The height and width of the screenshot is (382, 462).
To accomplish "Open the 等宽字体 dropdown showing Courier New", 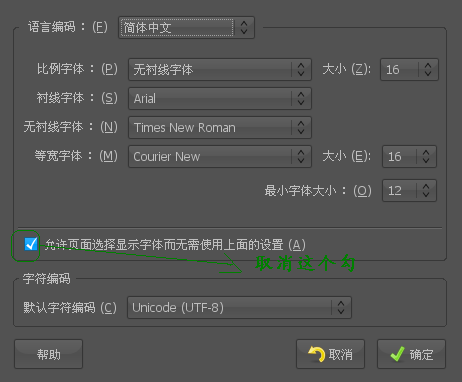I will 220,157.
